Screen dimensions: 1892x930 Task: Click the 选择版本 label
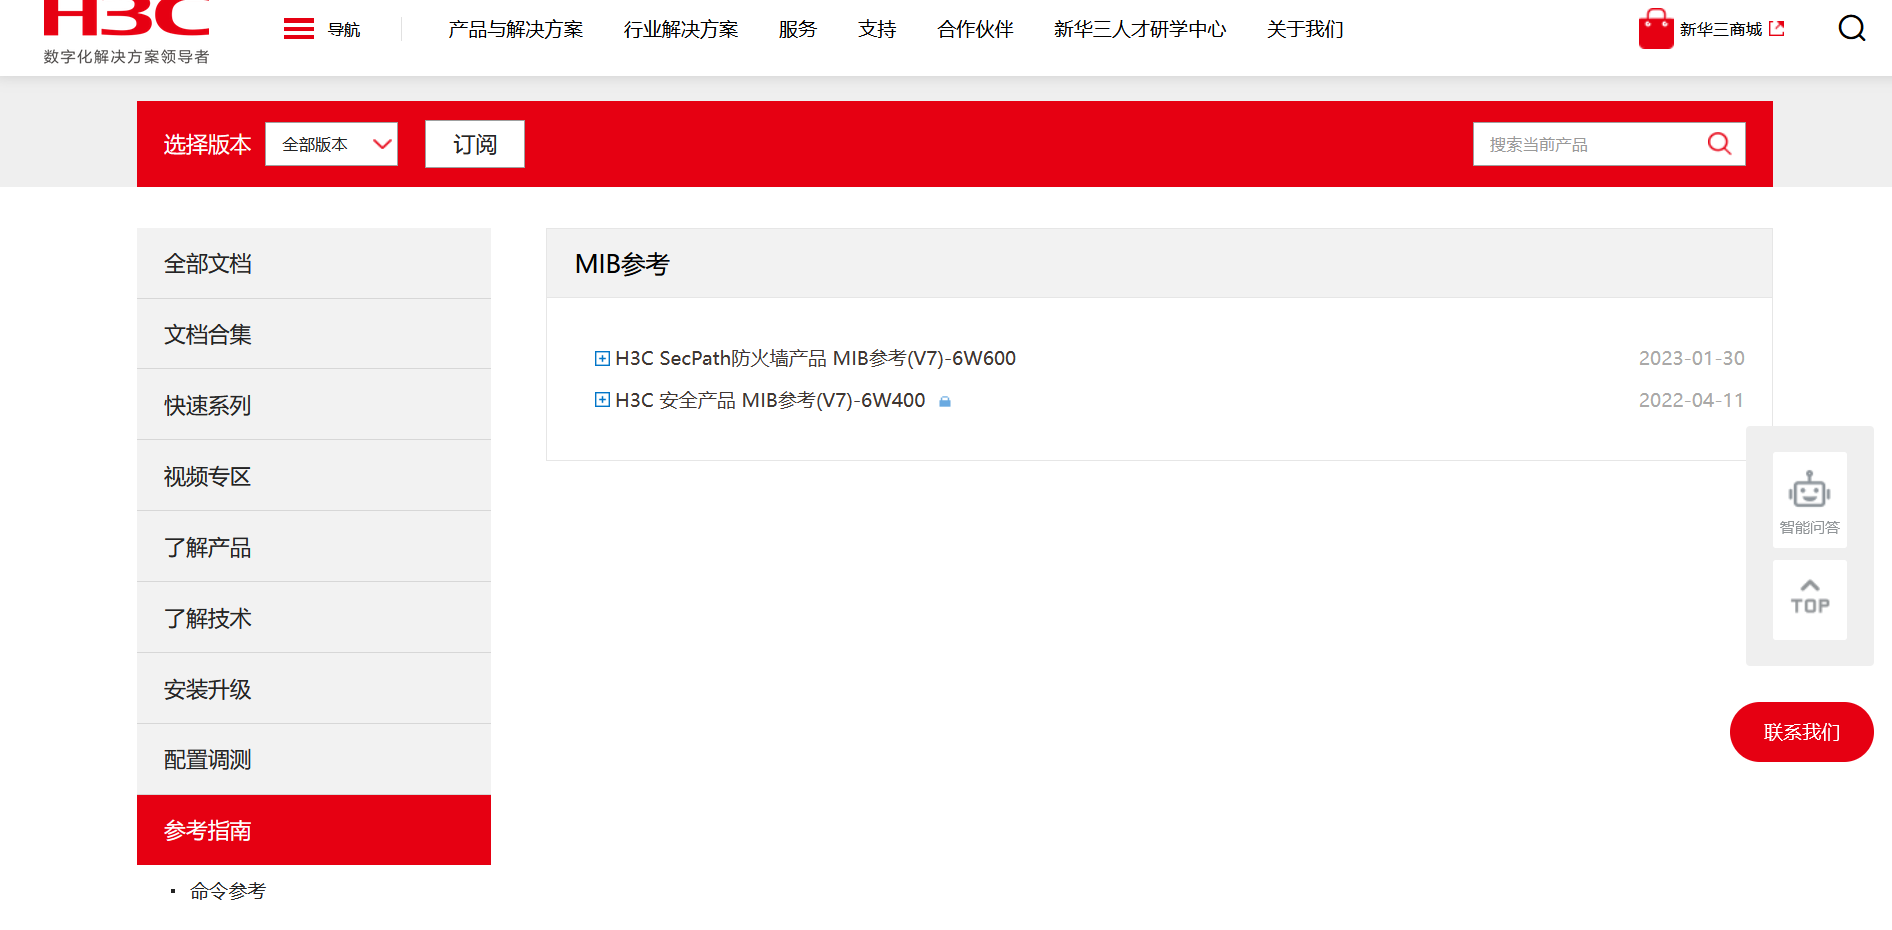click(207, 145)
